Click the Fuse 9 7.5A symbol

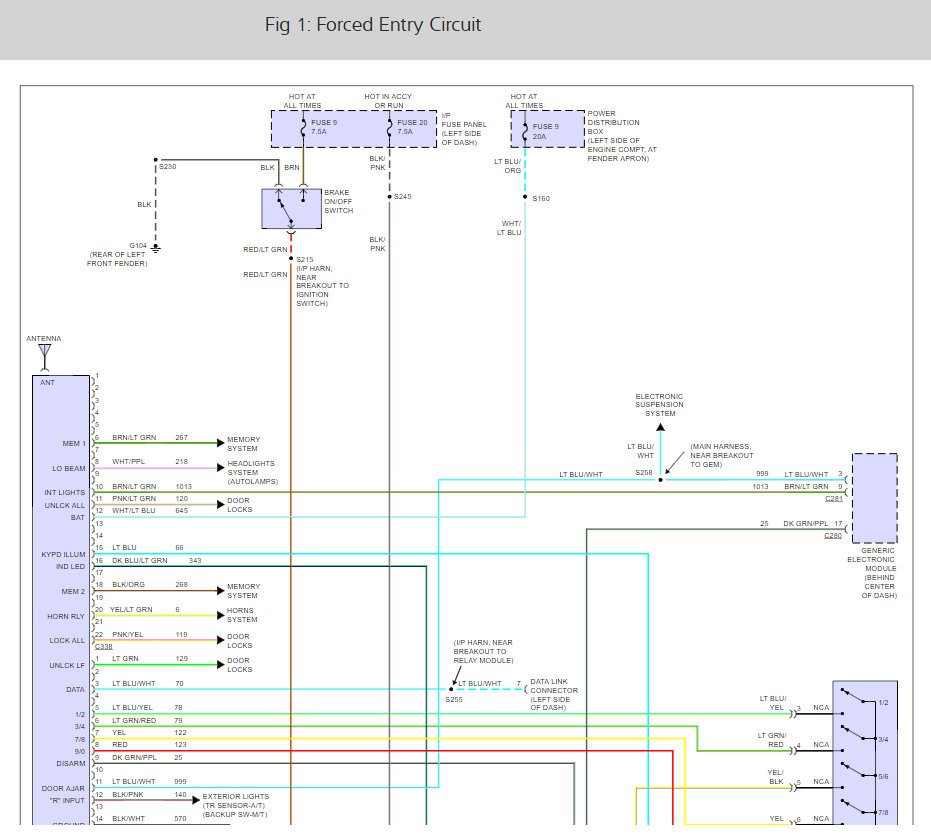303,127
